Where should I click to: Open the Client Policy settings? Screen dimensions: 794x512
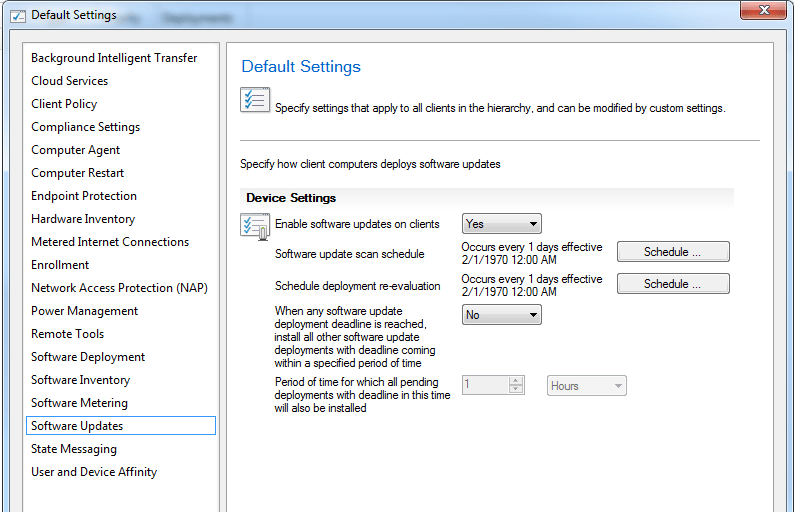click(x=64, y=104)
